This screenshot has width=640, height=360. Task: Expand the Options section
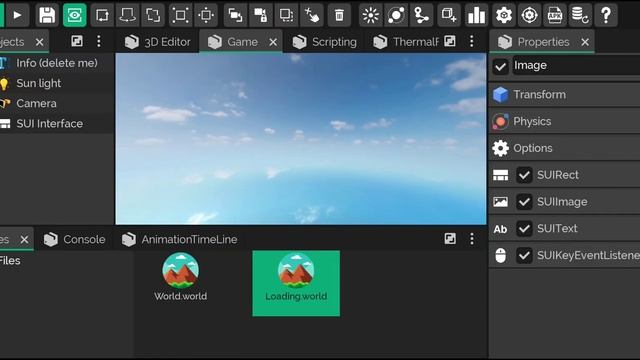pyautogui.click(x=564, y=148)
